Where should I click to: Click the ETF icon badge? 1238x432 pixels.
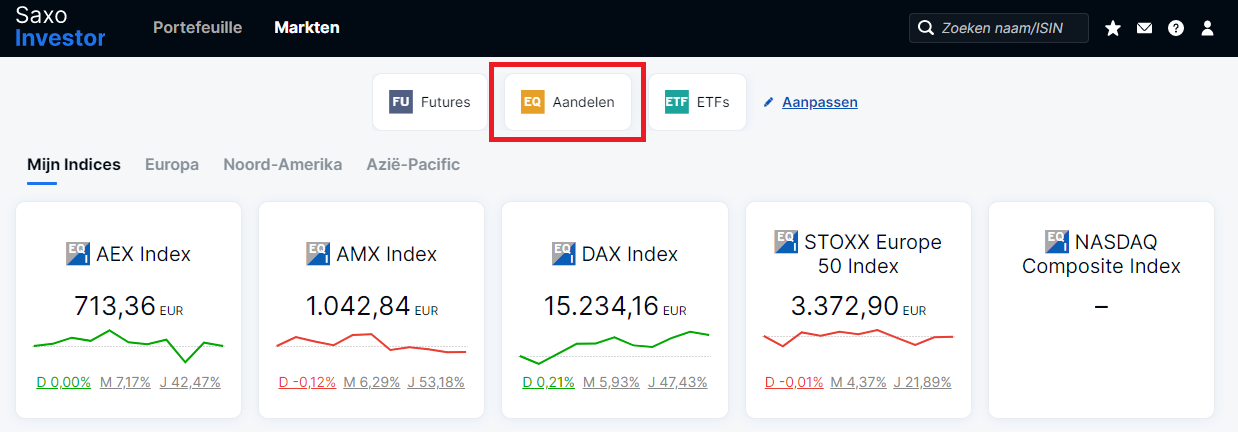(x=677, y=102)
